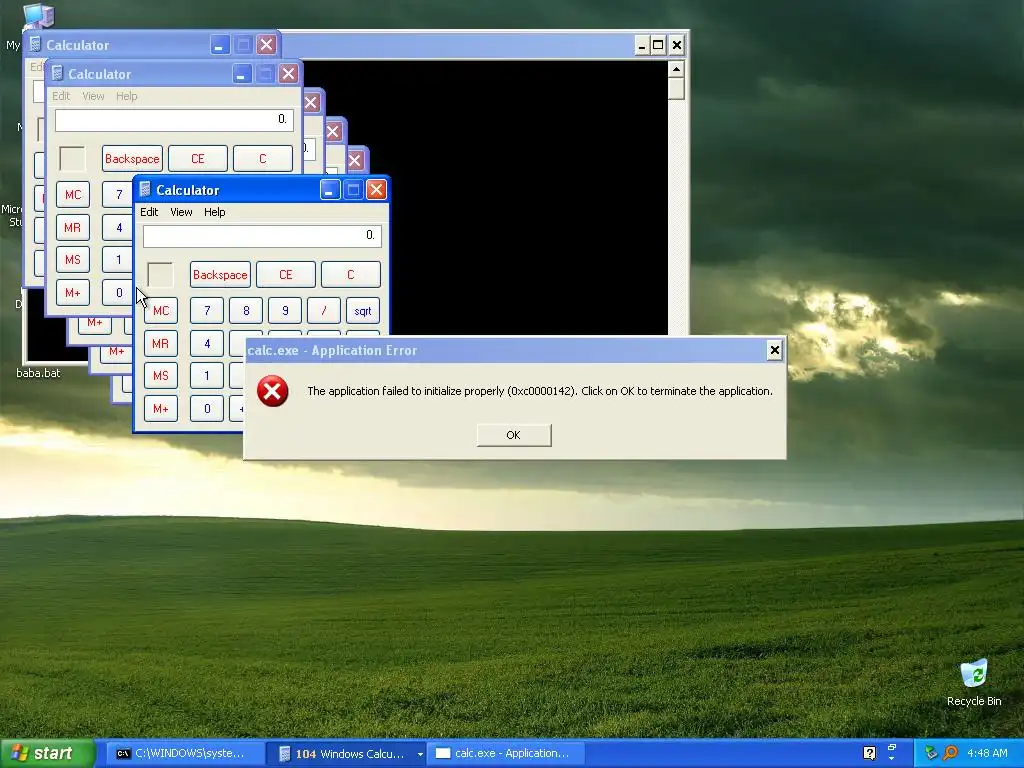Screen dimensions: 1024x768
Task: Click the memory indicator box in front Calculator
Action: pos(161,275)
